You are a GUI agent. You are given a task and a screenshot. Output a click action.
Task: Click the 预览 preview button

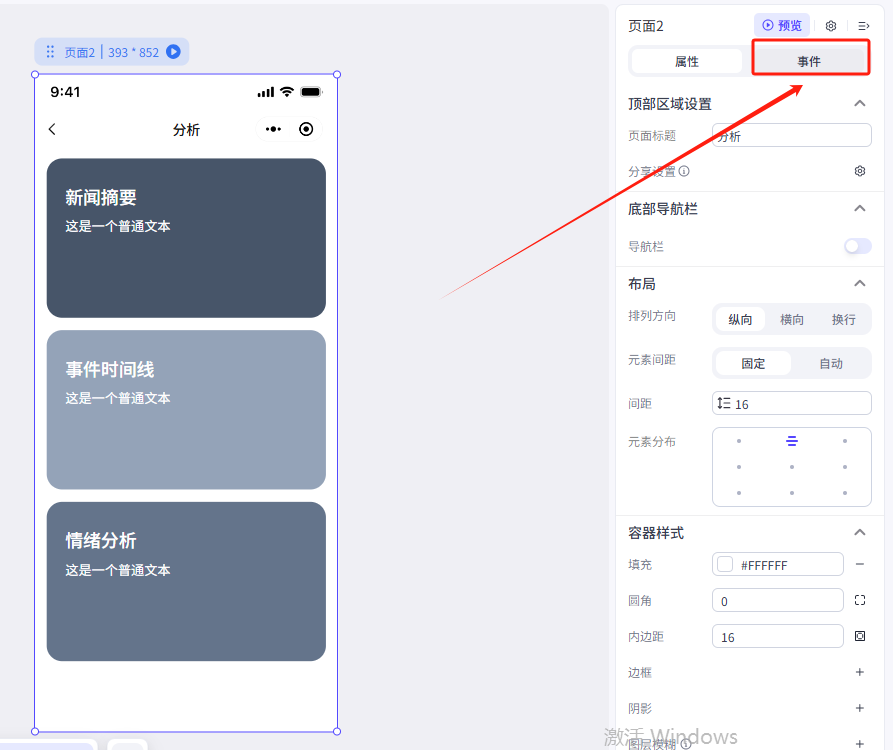(x=781, y=26)
